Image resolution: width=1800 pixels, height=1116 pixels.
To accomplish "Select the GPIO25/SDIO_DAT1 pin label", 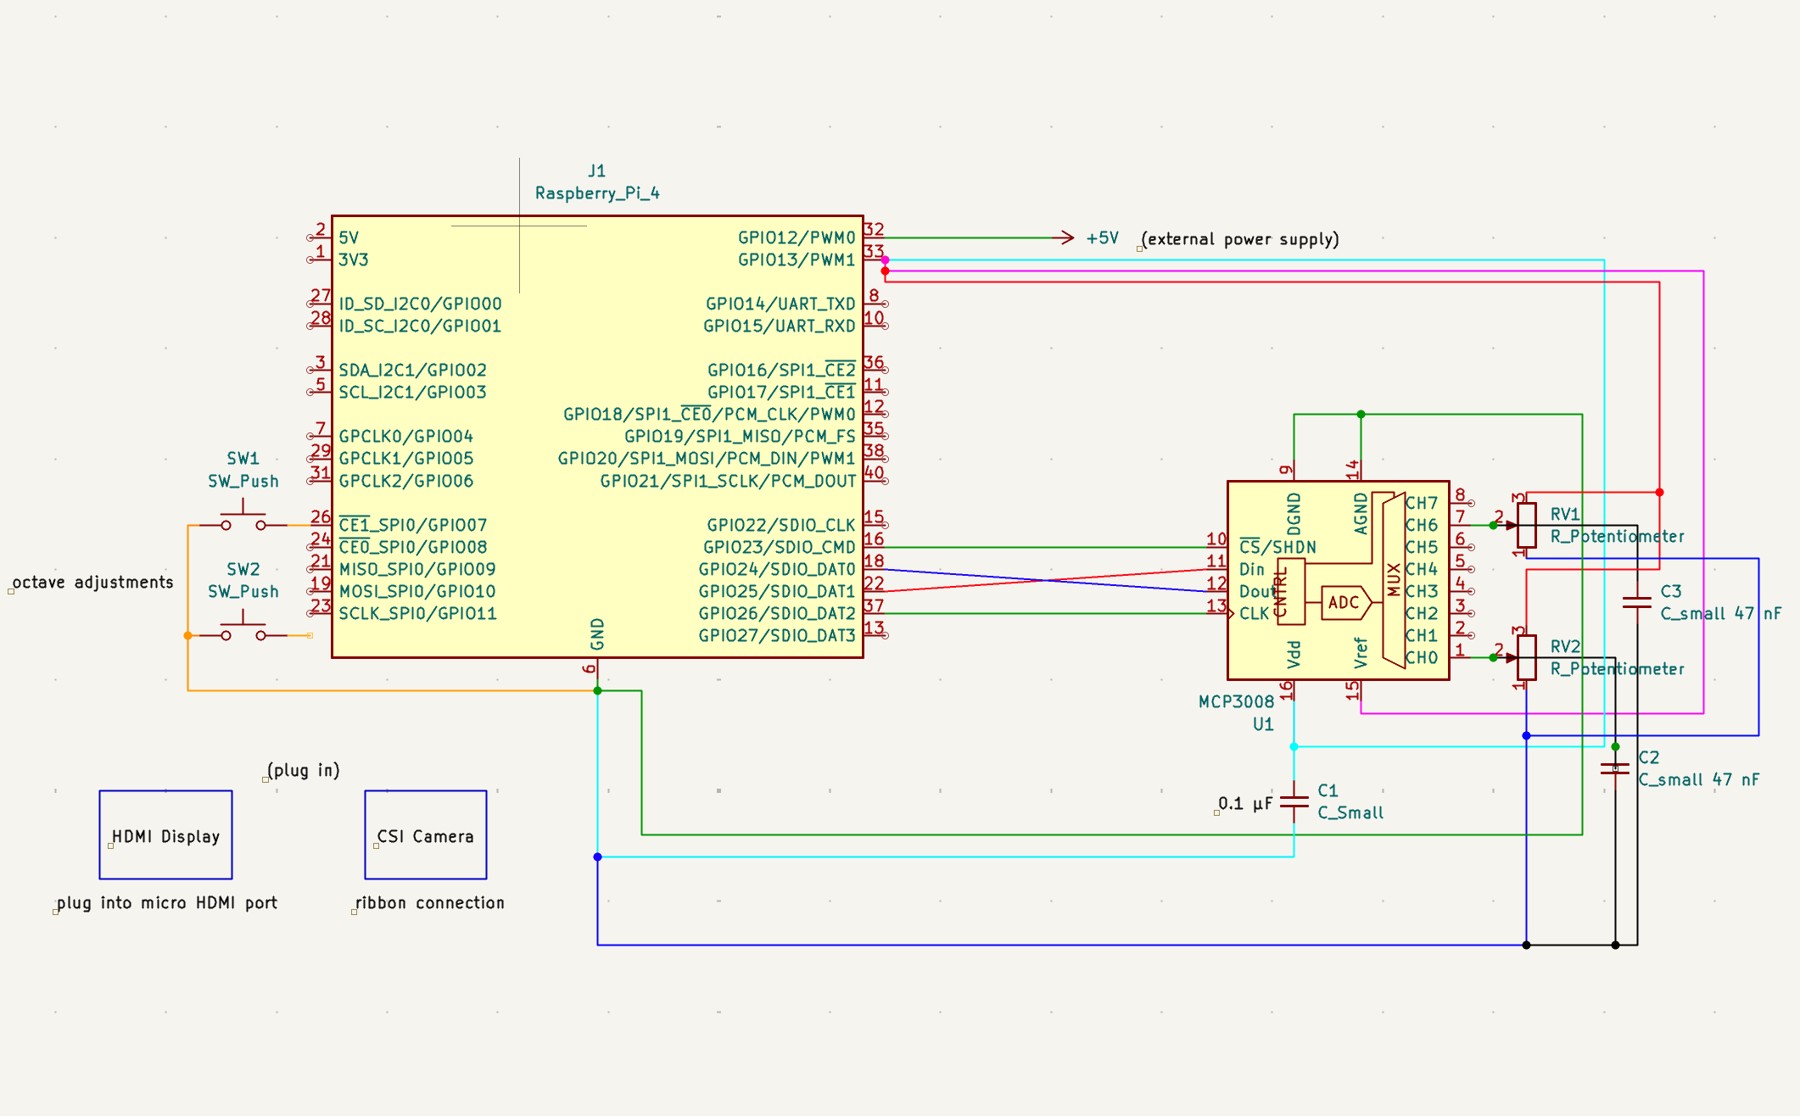I will pos(777,591).
